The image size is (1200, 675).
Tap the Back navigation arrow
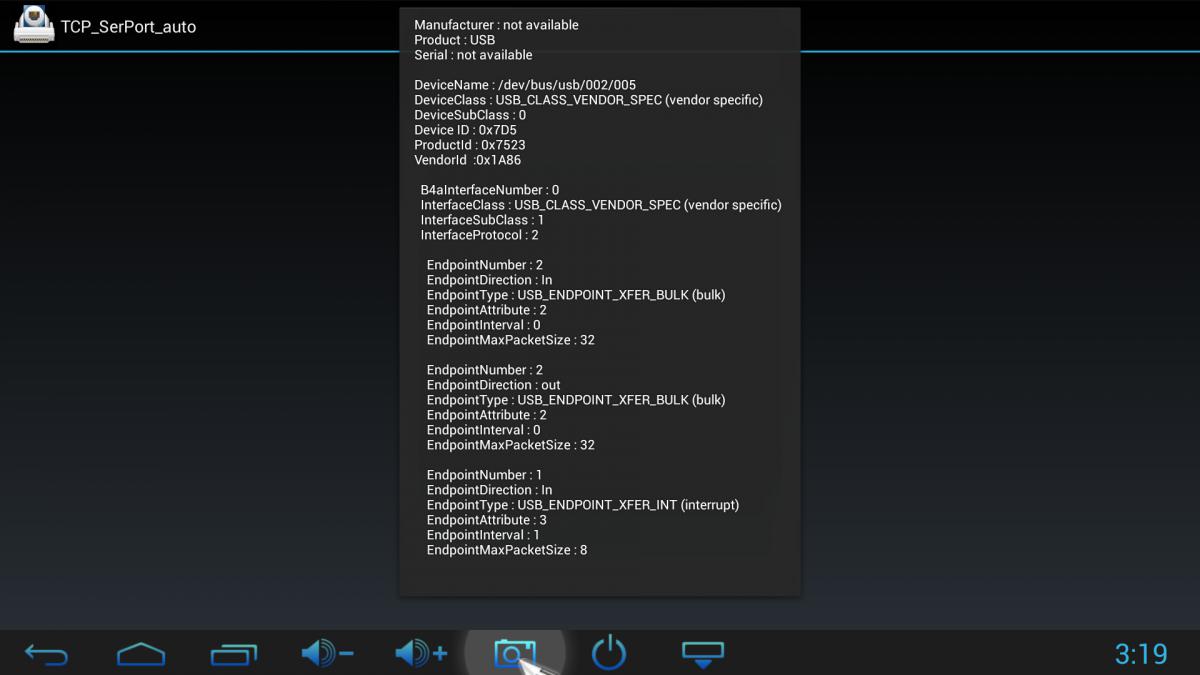pos(46,654)
